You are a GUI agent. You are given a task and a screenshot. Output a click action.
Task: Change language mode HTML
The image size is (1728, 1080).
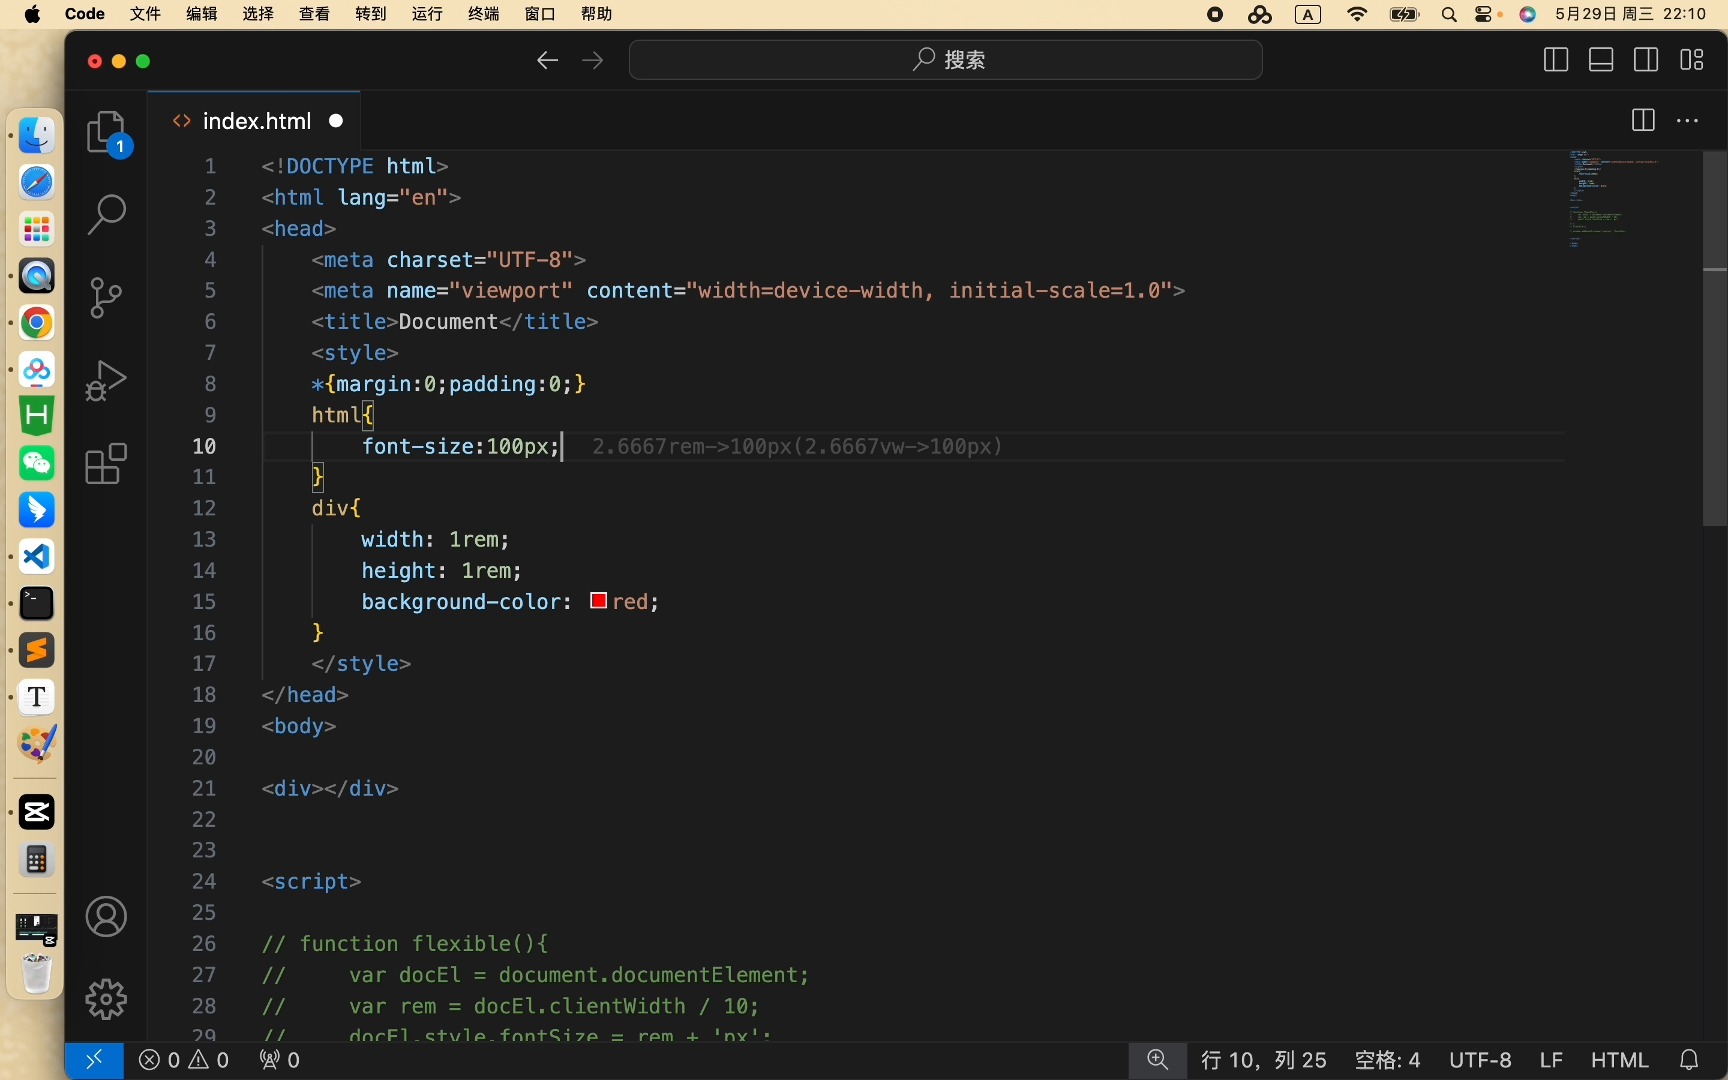pyautogui.click(x=1619, y=1060)
